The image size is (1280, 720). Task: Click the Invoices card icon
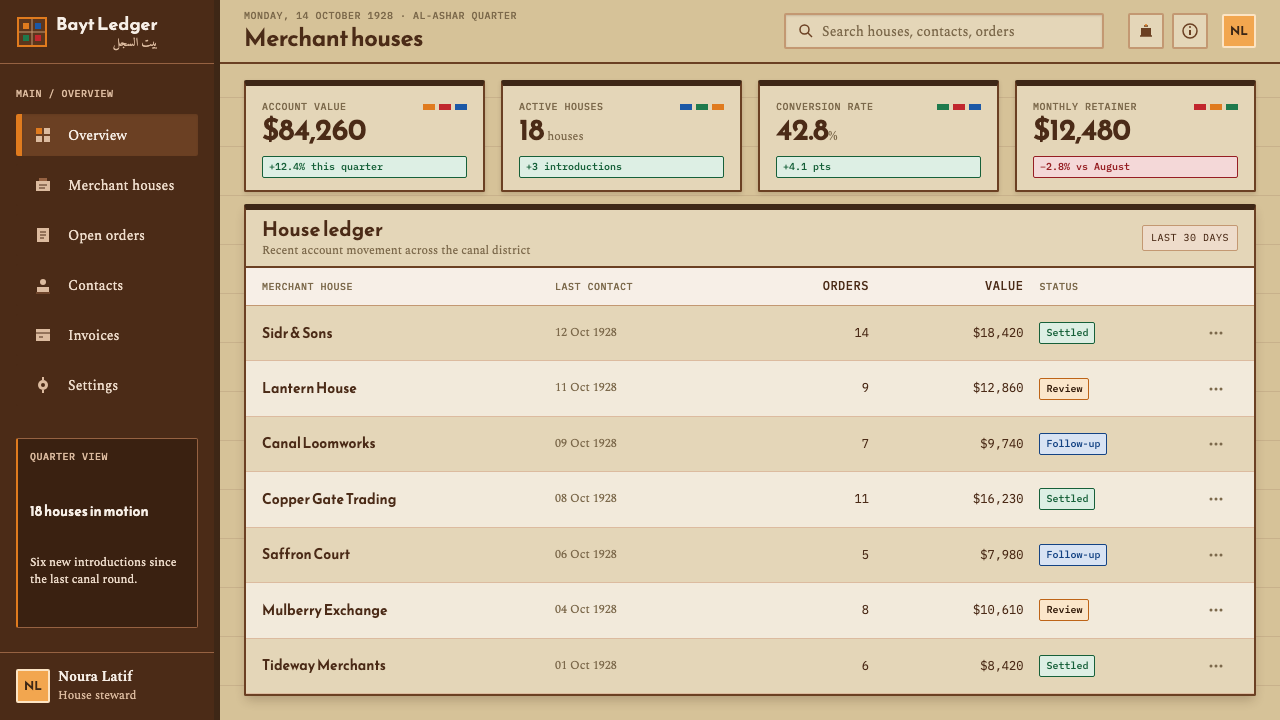point(43,335)
